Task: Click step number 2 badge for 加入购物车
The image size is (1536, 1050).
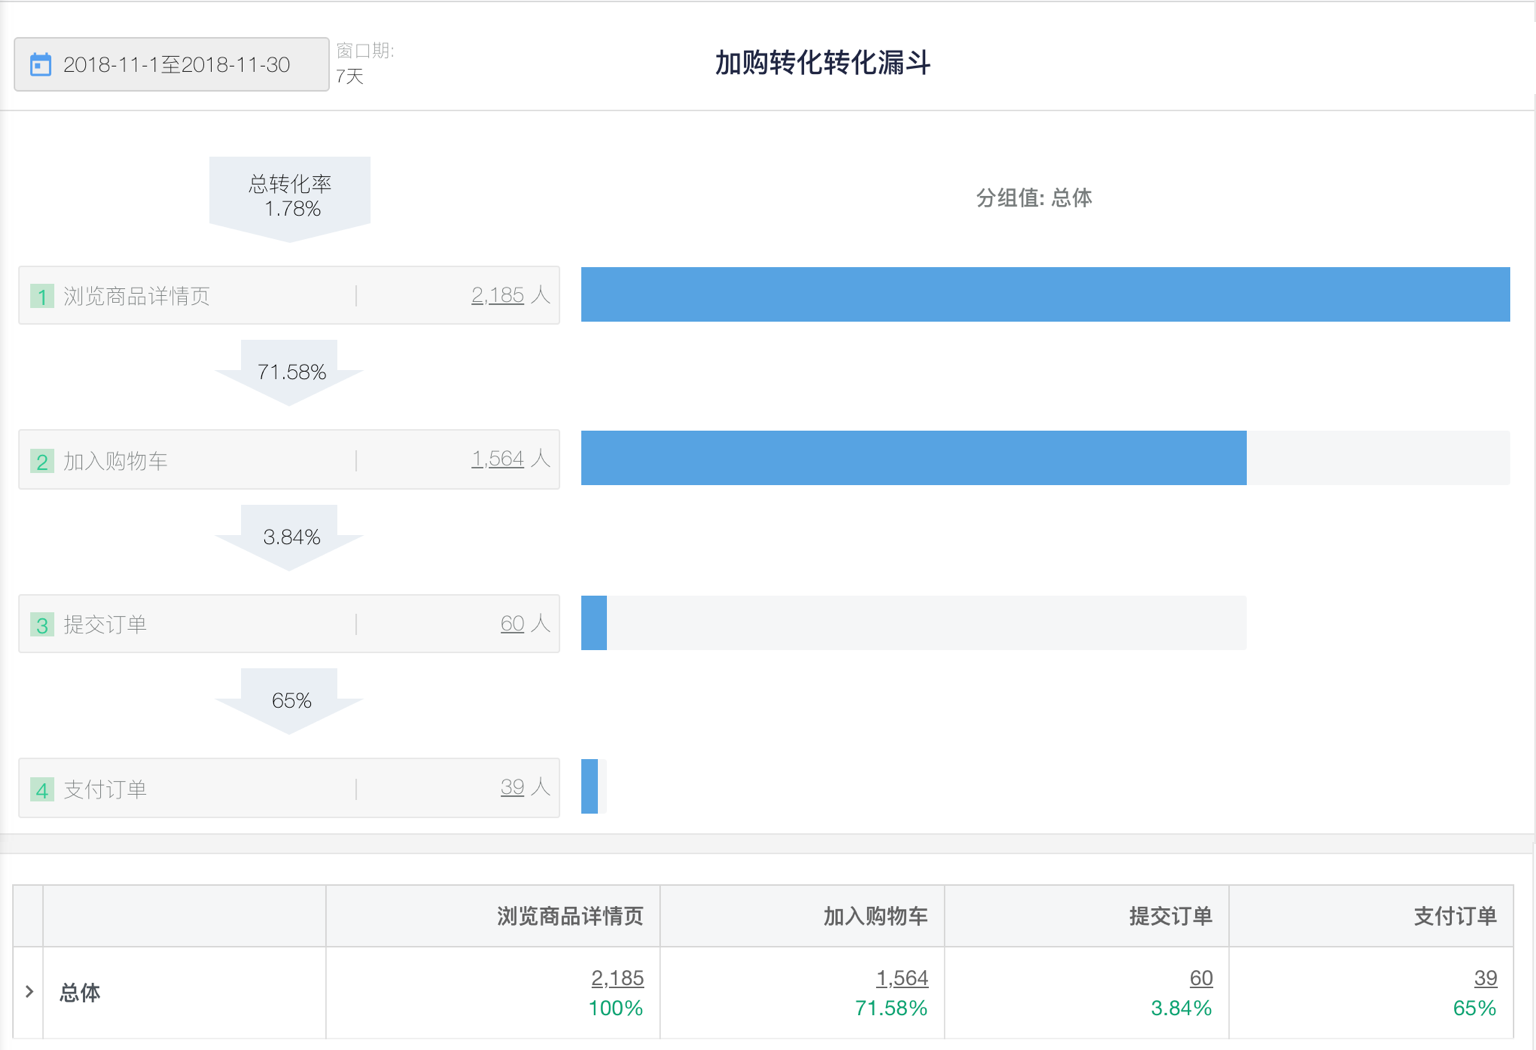Action: pos(42,461)
